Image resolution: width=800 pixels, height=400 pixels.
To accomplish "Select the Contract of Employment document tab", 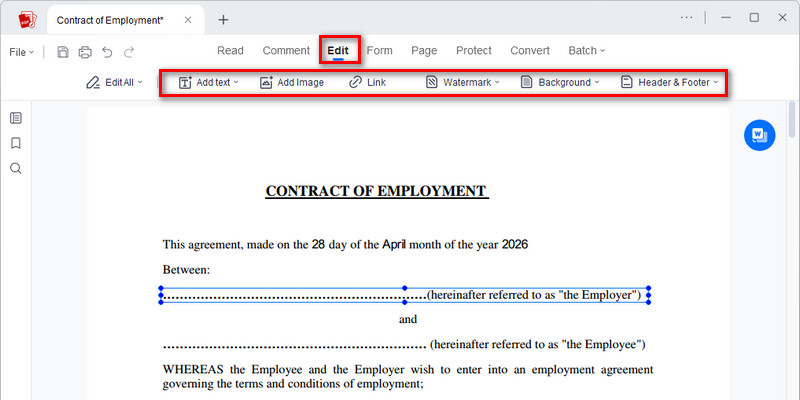I will click(126, 20).
